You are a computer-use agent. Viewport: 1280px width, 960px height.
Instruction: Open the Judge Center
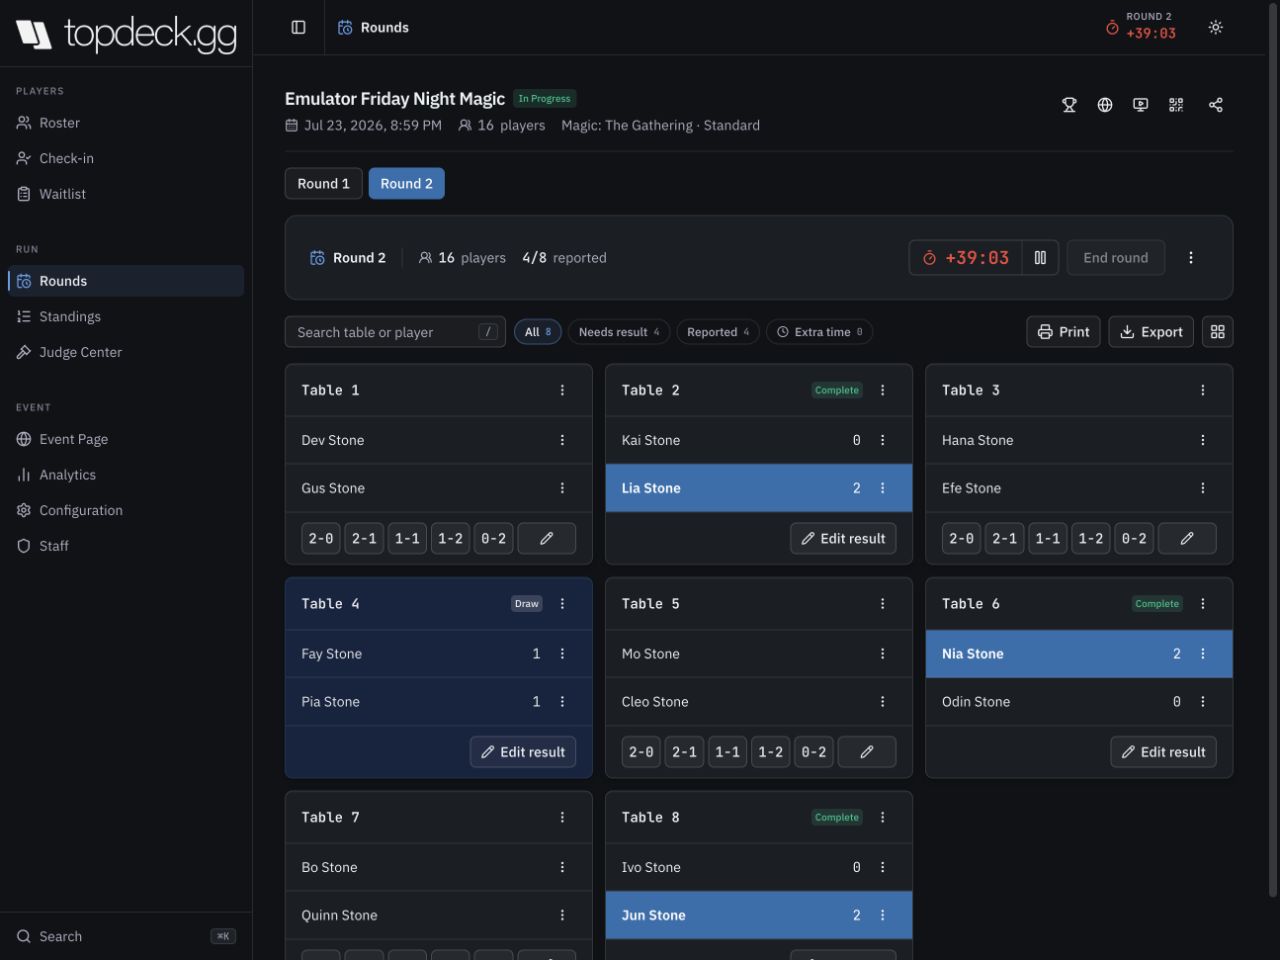coord(126,352)
